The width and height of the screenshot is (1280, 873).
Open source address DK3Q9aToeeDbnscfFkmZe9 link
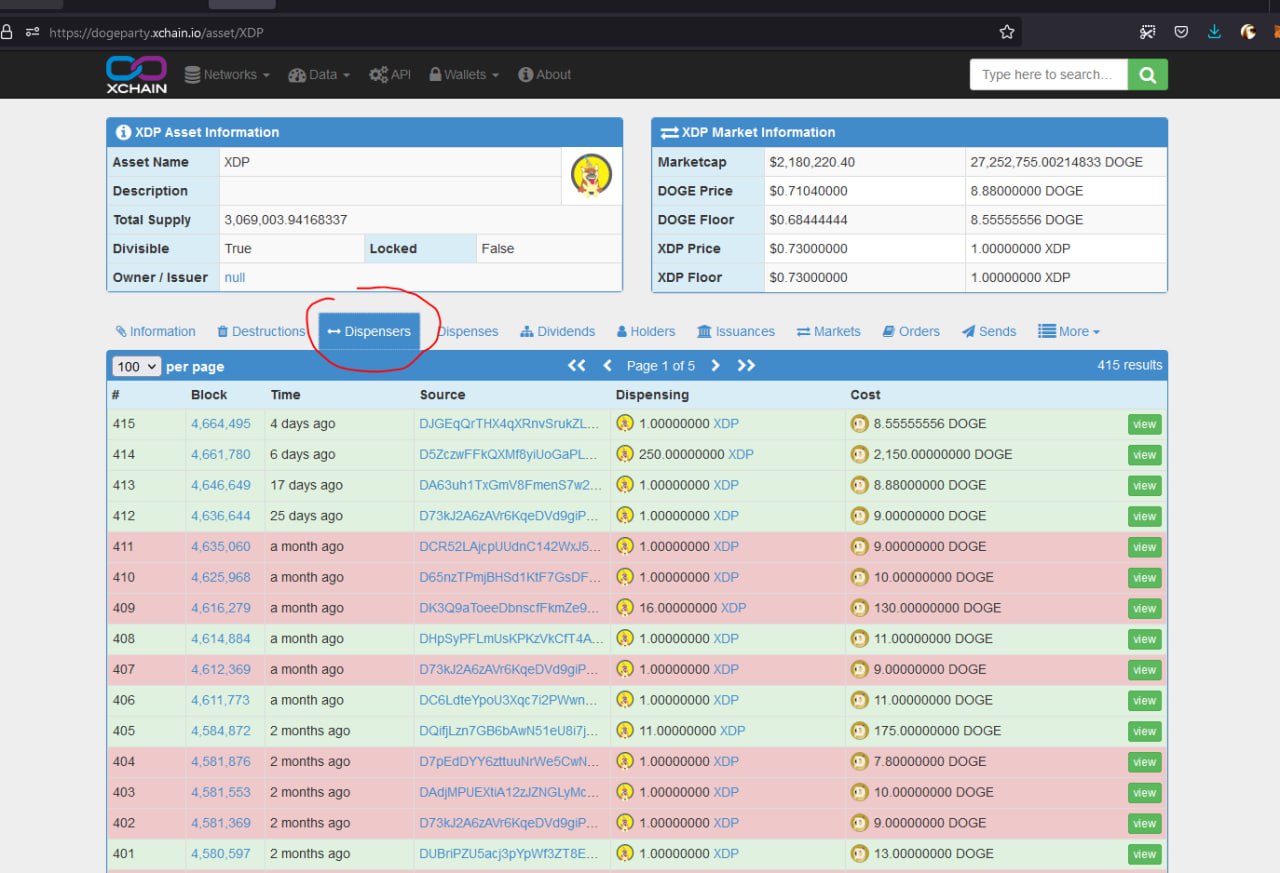click(511, 608)
